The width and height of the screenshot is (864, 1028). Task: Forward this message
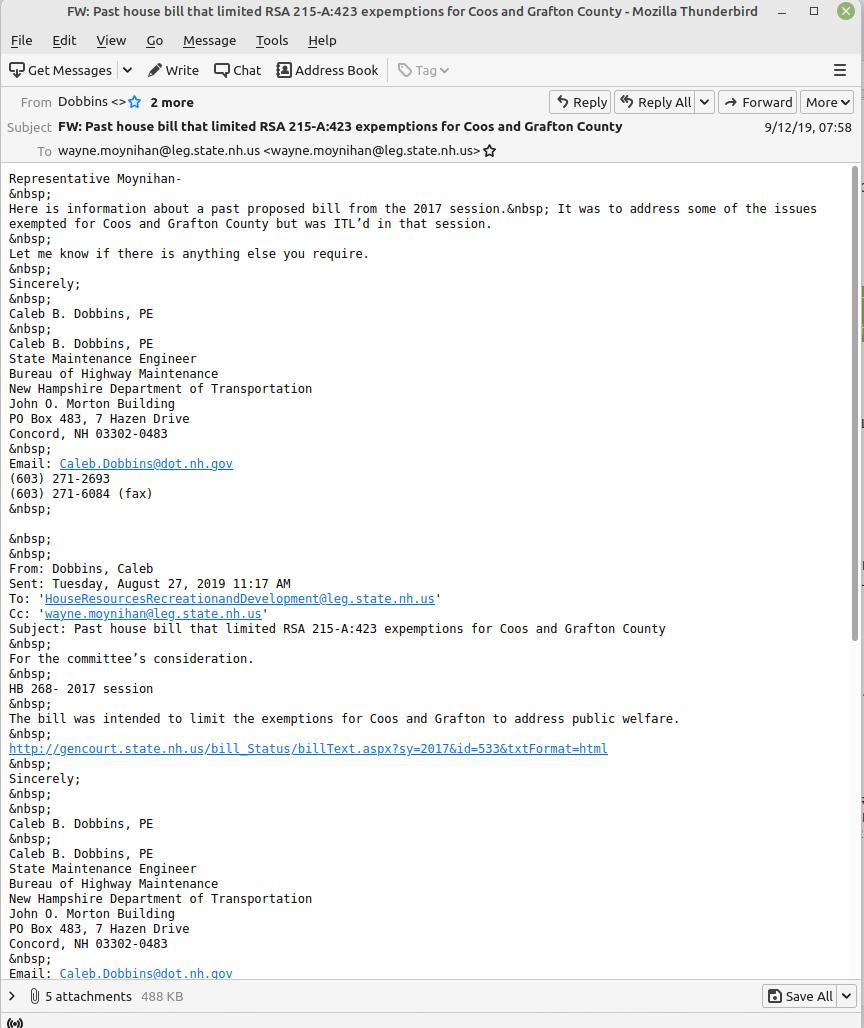click(x=757, y=102)
